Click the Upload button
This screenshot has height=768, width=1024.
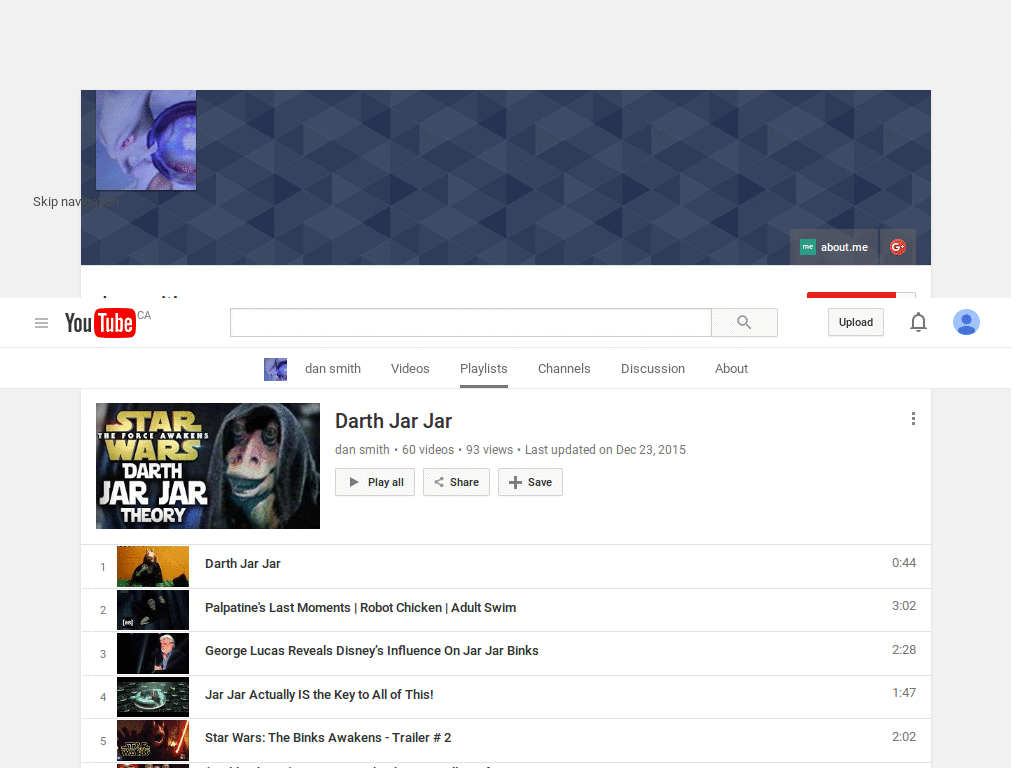(x=856, y=323)
